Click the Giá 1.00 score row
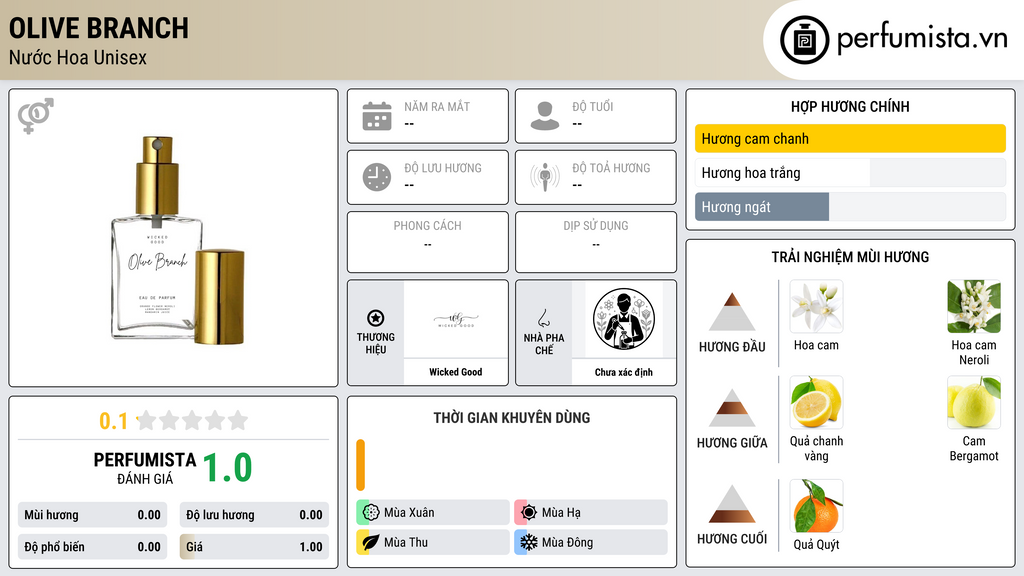 click(x=254, y=547)
